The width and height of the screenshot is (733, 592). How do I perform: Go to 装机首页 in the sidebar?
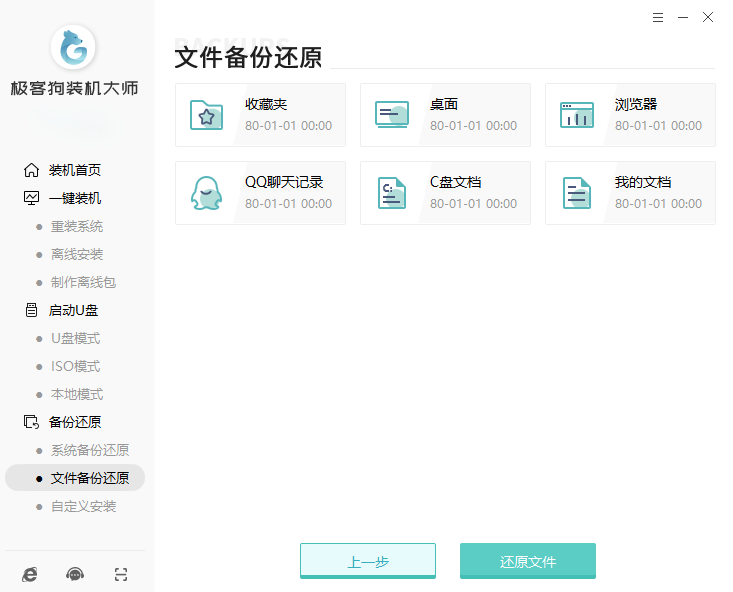click(74, 170)
